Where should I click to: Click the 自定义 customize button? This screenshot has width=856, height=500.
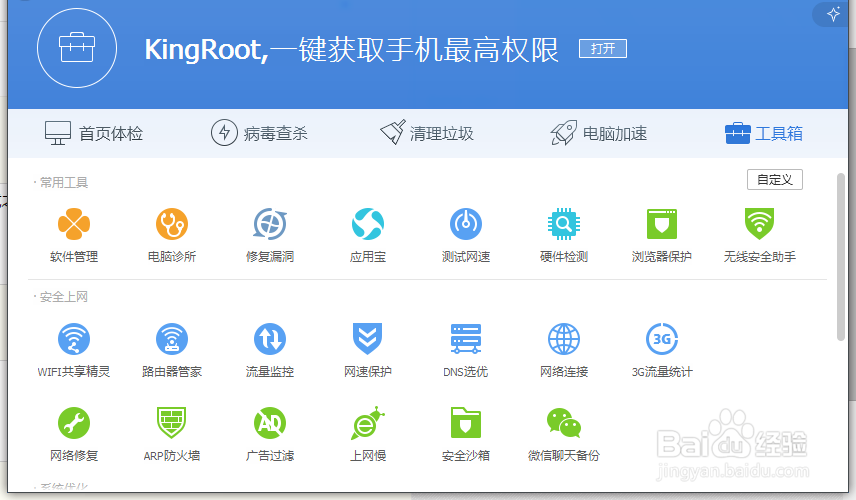775,180
